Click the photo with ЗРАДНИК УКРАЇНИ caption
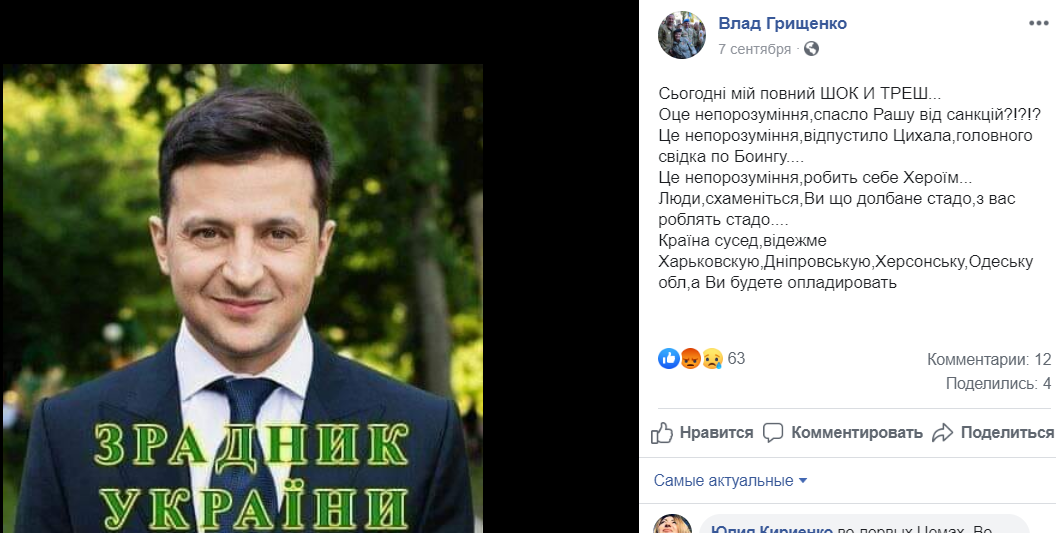The height and width of the screenshot is (533, 1056). (243, 299)
